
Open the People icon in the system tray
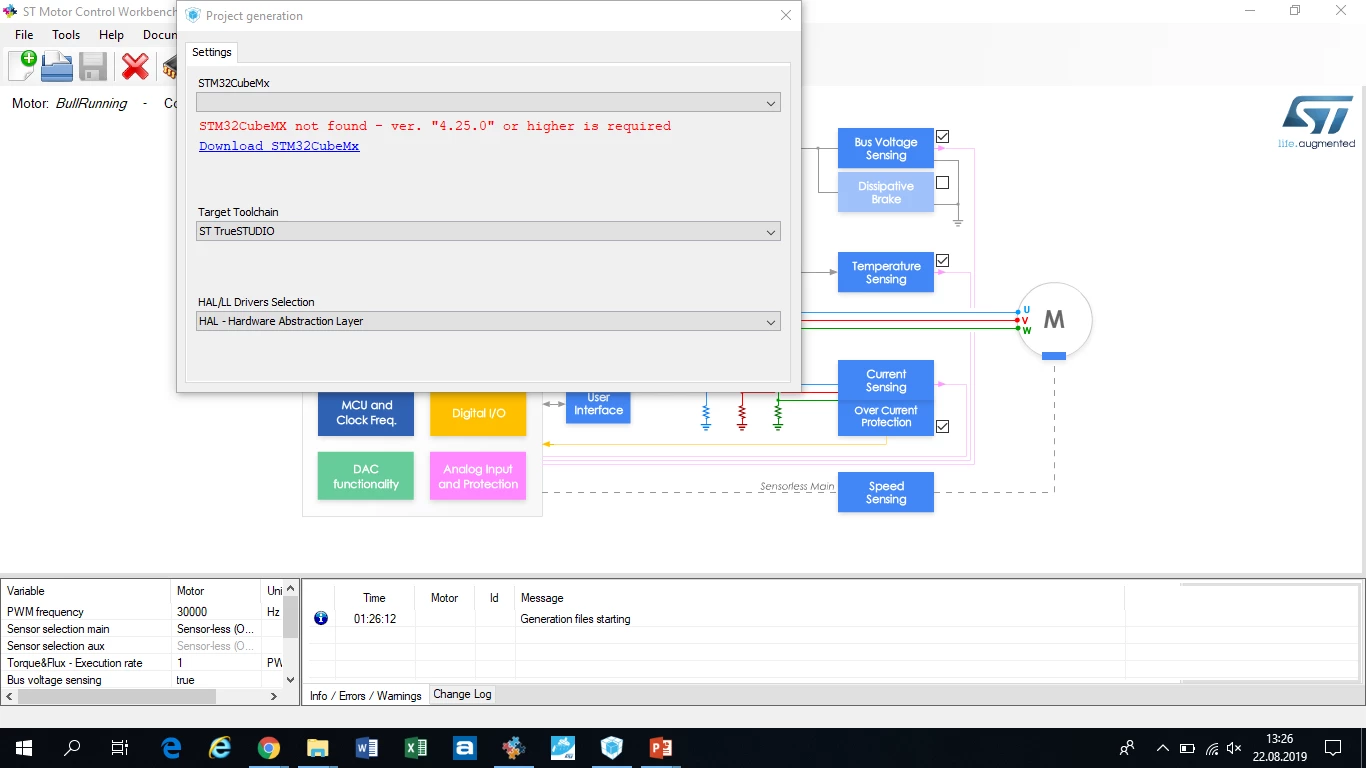point(1127,748)
